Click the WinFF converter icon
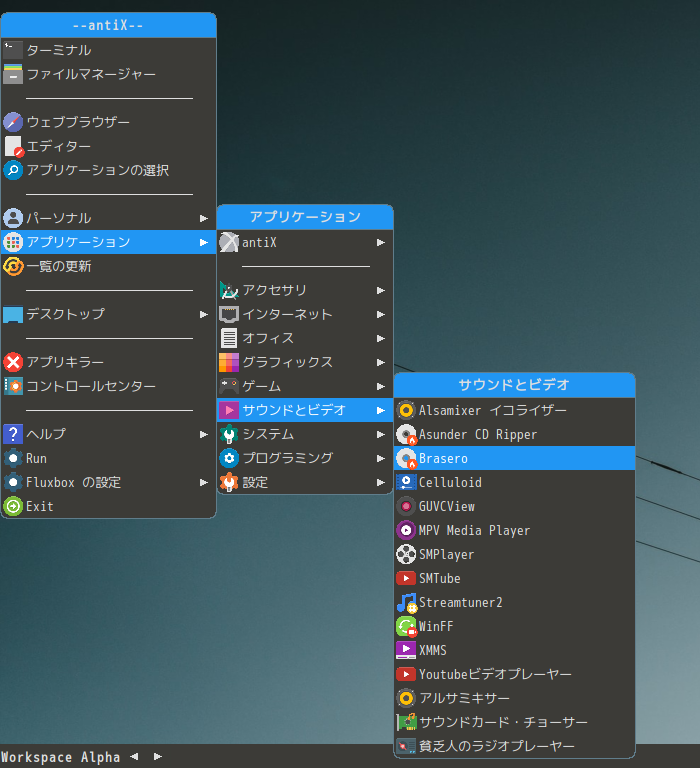The image size is (700, 768). (406, 626)
